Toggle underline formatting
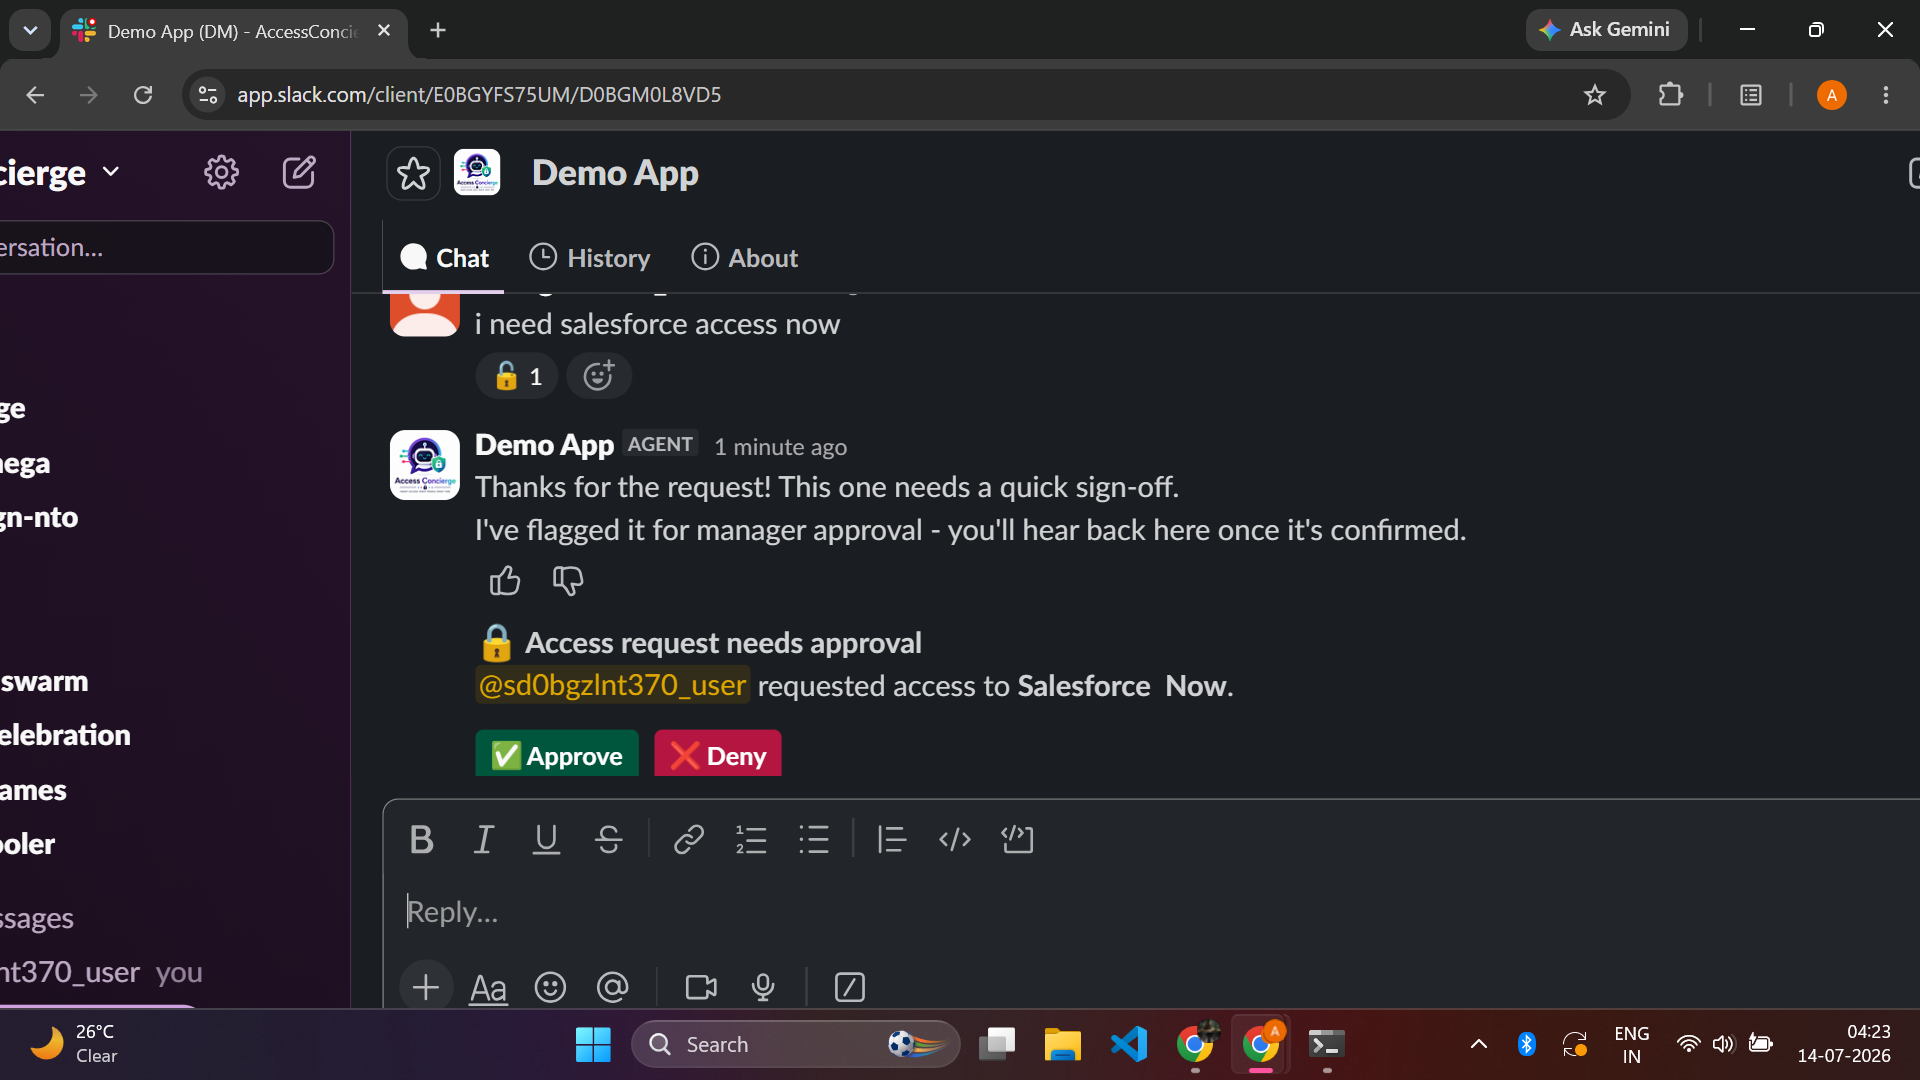 [x=546, y=840]
